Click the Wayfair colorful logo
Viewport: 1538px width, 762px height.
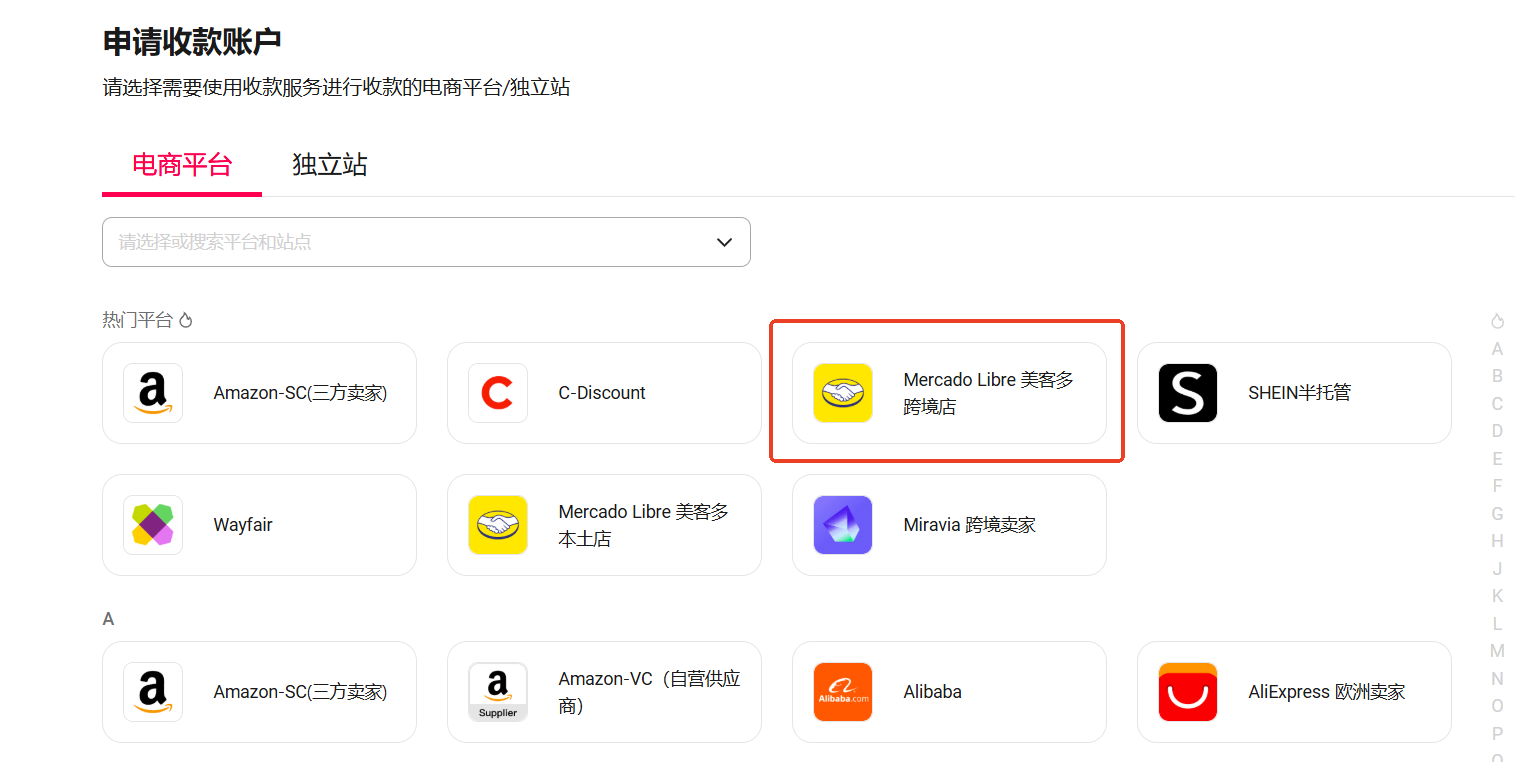click(153, 525)
